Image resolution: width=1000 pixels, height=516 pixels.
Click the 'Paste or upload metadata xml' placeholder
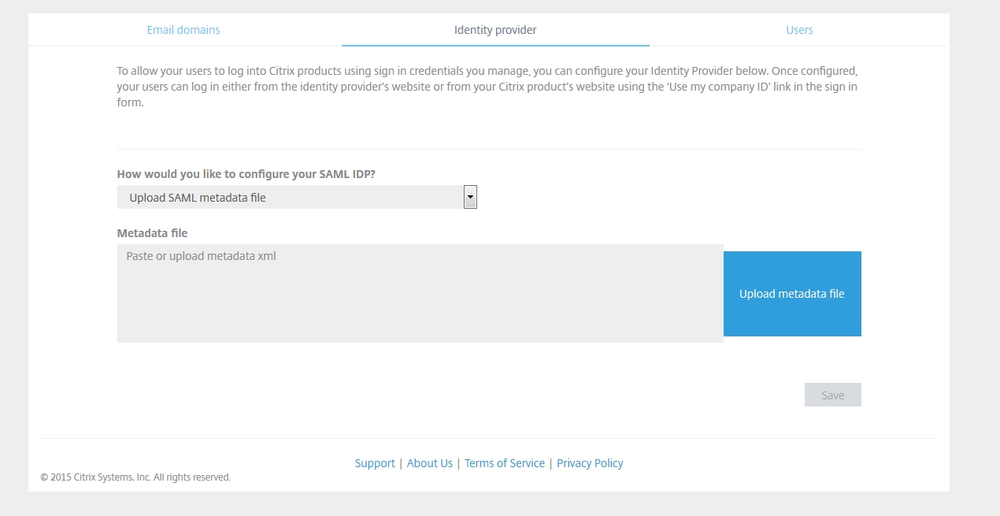[201, 256]
